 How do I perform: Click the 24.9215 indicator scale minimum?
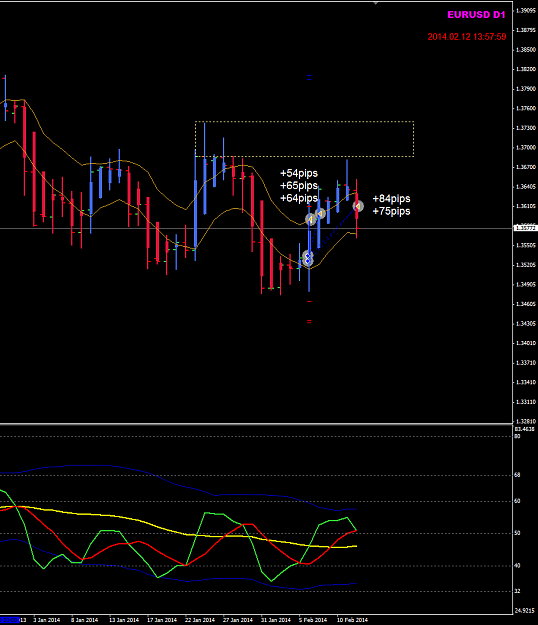[x=524, y=610]
